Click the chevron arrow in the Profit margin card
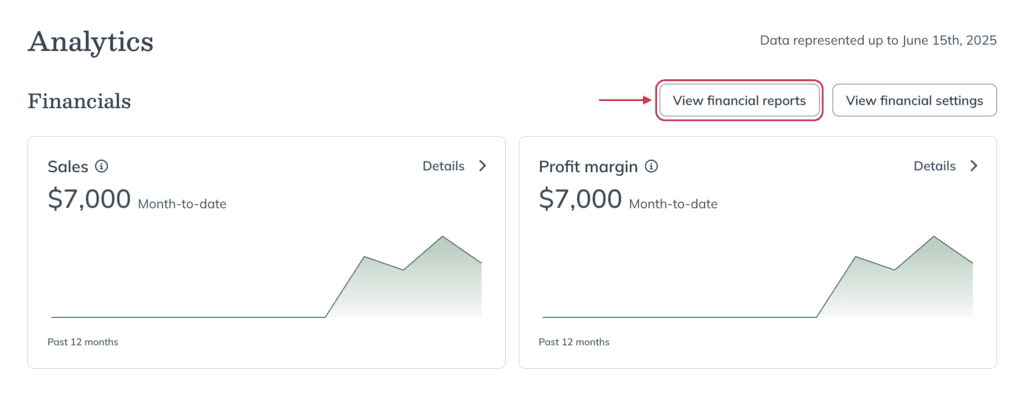 point(974,166)
